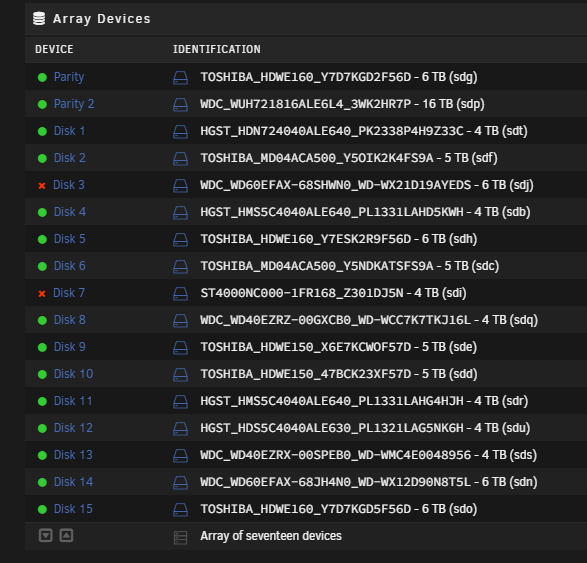The height and width of the screenshot is (563, 587).
Task: Click the drive icon on the Disk 10 row
Action: pyautogui.click(x=180, y=375)
